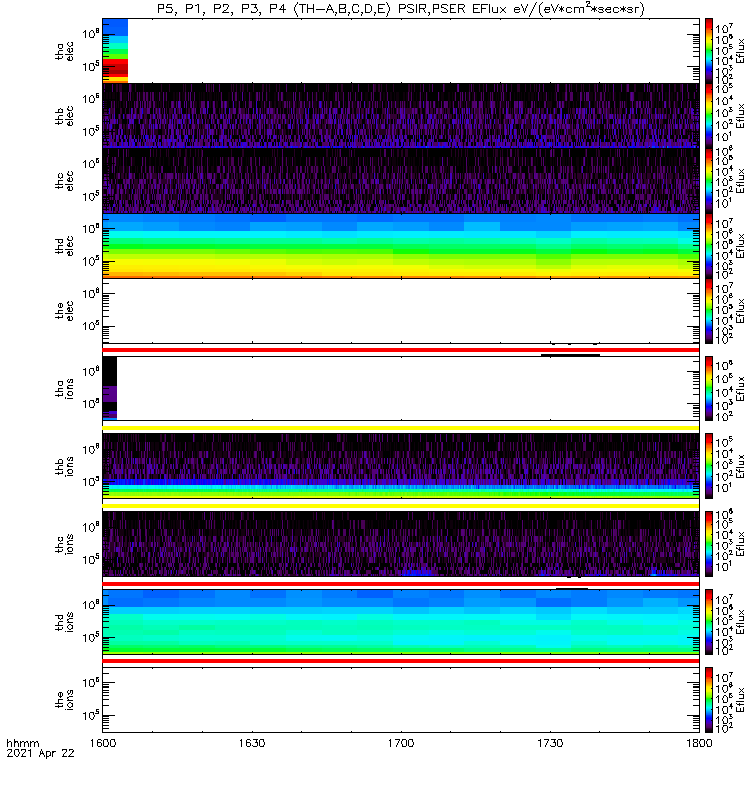Screen dimensions: 750x800
Task: Click the thb ions spectrogram panel
Action: click(x=401, y=466)
